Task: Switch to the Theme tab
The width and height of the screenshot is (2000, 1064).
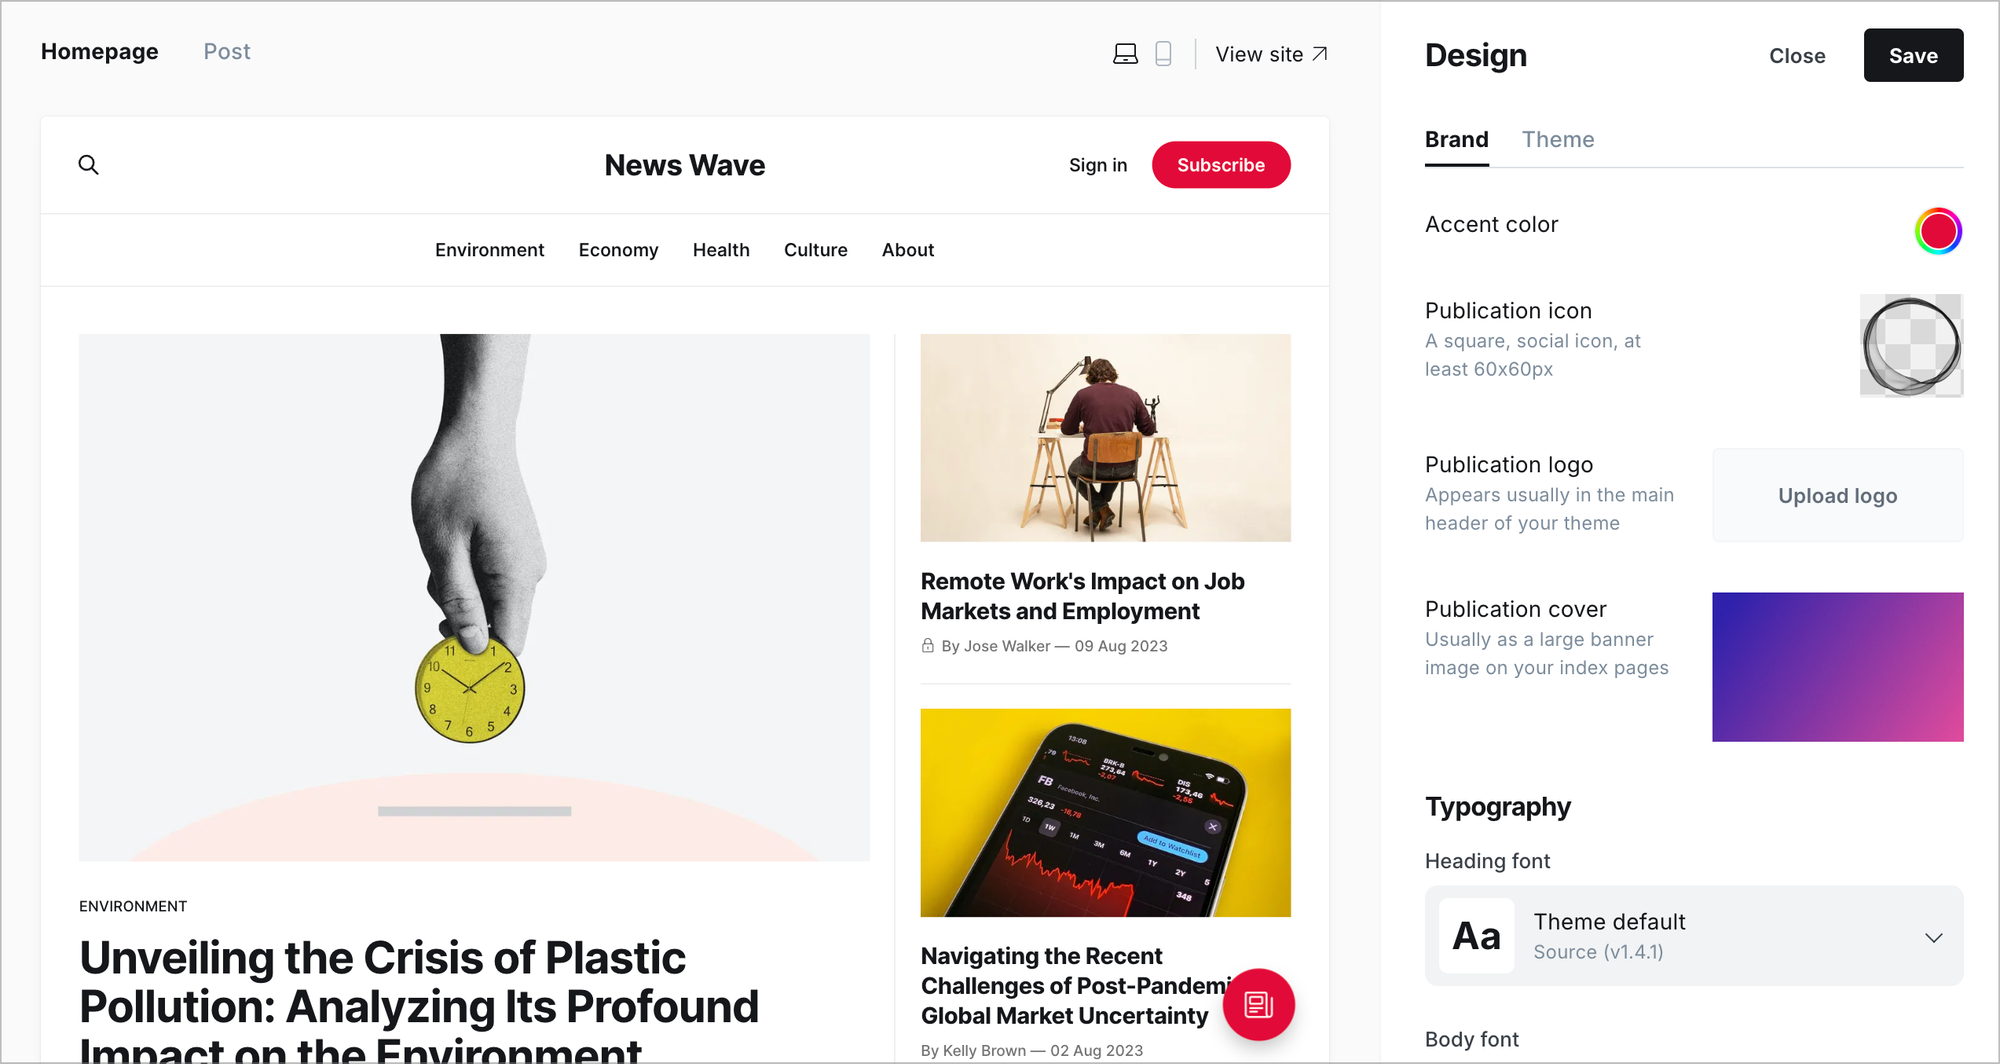Action: point(1558,140)
